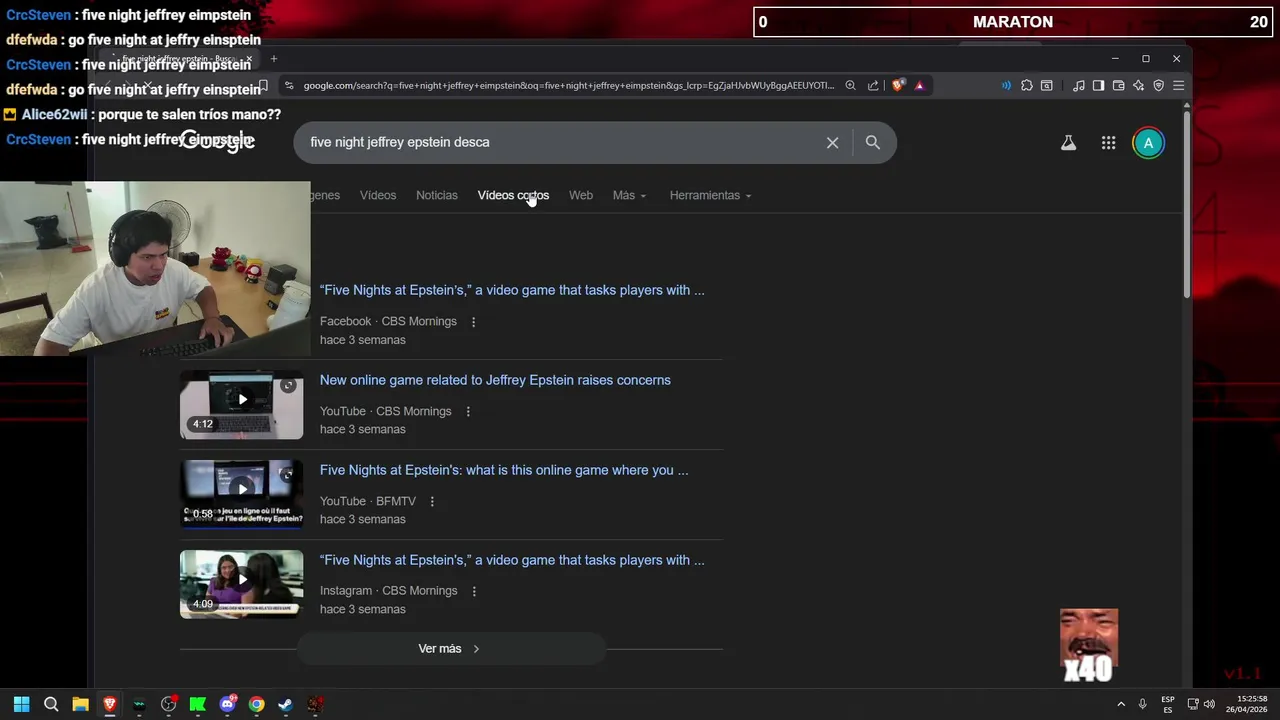Click the browser address bar URL
Viewport: 1280px width, 720px height.
coord(568,86)
